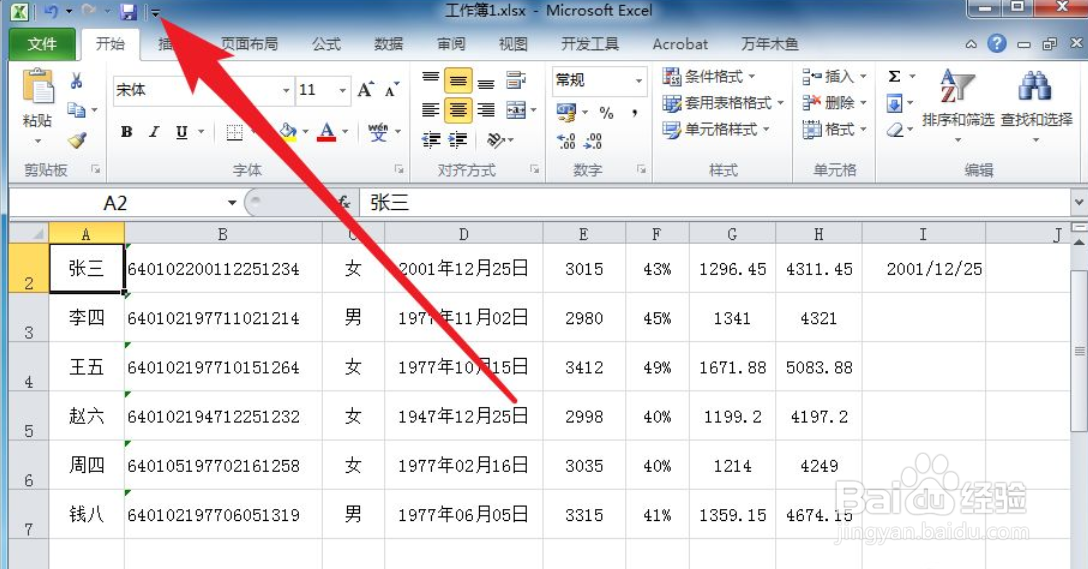Toggle bottom vertical alignment
The width and height of the screenshot is (1088, 569).
click(486, 82)
